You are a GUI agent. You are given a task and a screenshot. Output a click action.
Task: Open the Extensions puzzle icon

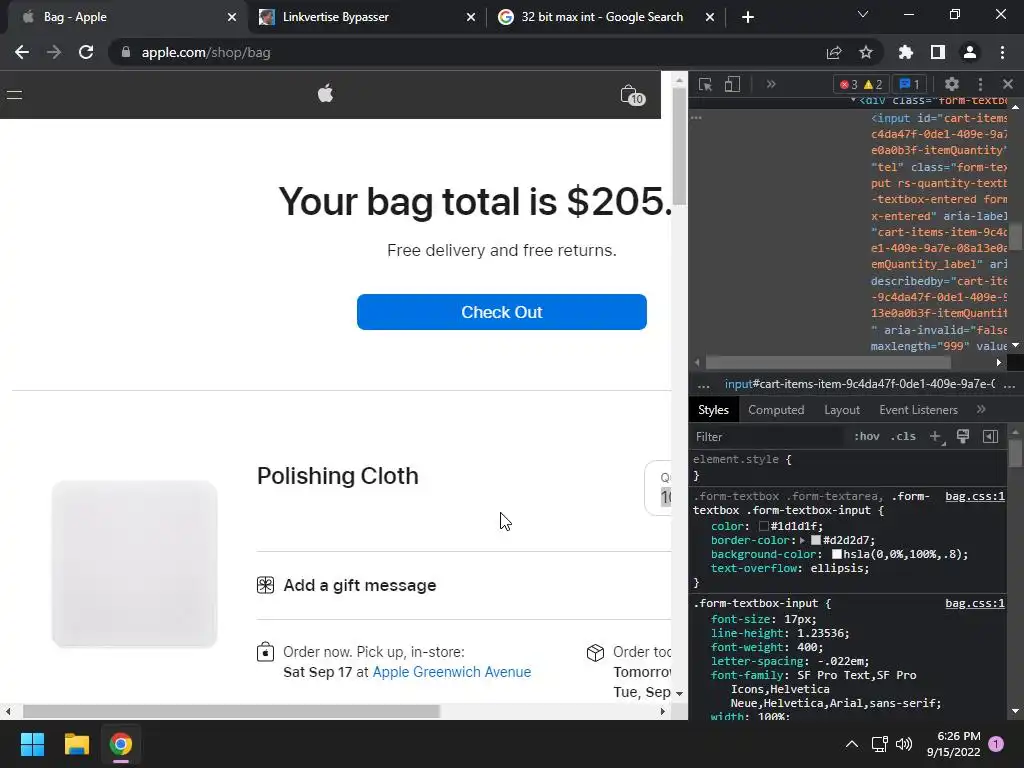906,52
